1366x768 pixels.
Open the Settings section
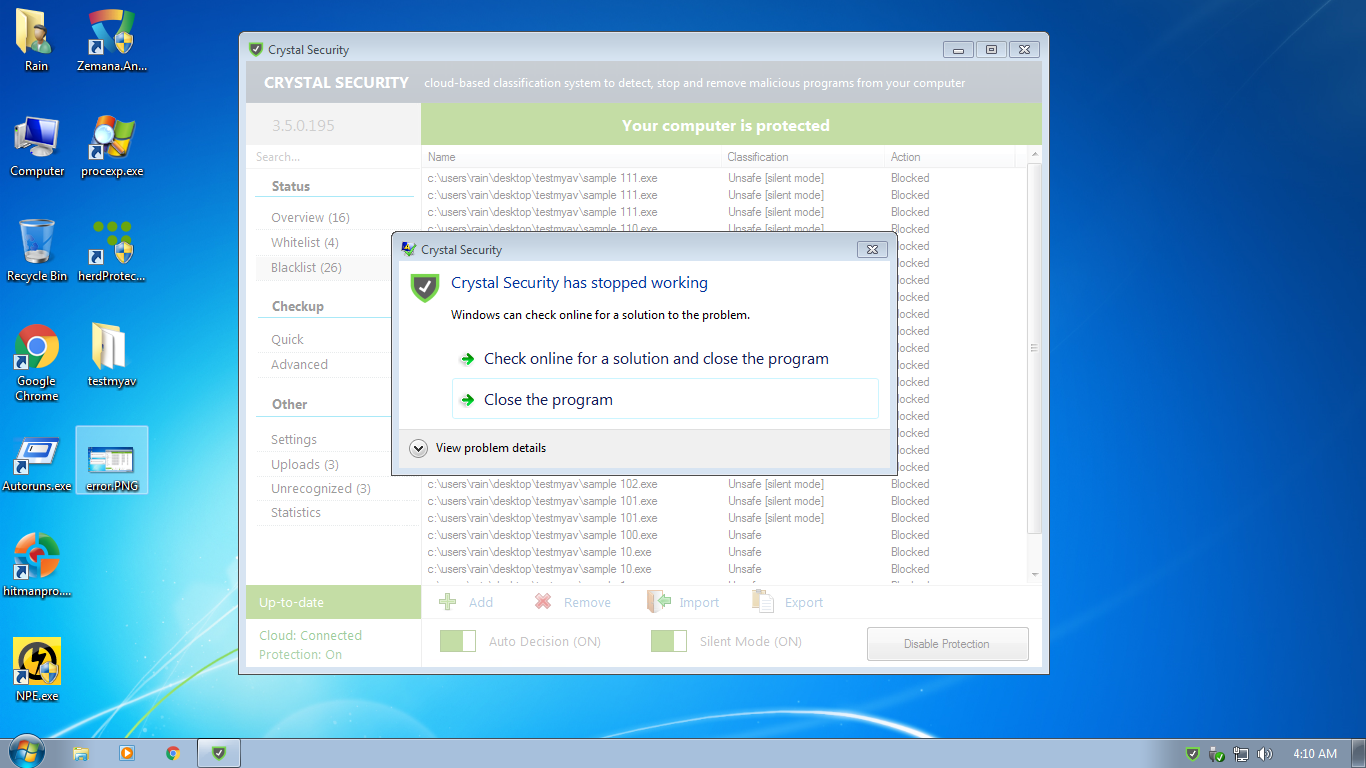pos(294,440)
